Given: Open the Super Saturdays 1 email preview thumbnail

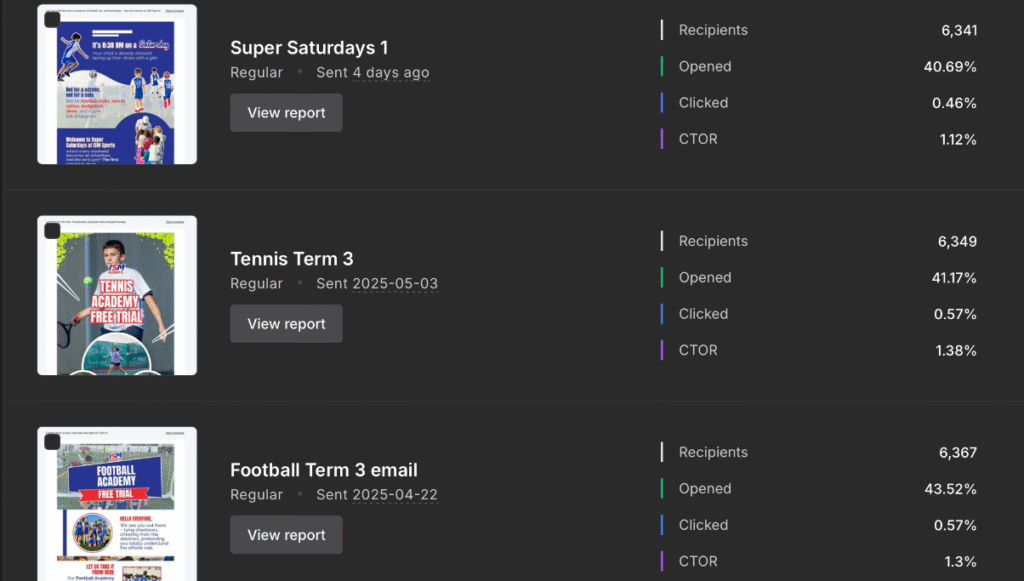Looking at the screenshot, I should coord(117,90).
